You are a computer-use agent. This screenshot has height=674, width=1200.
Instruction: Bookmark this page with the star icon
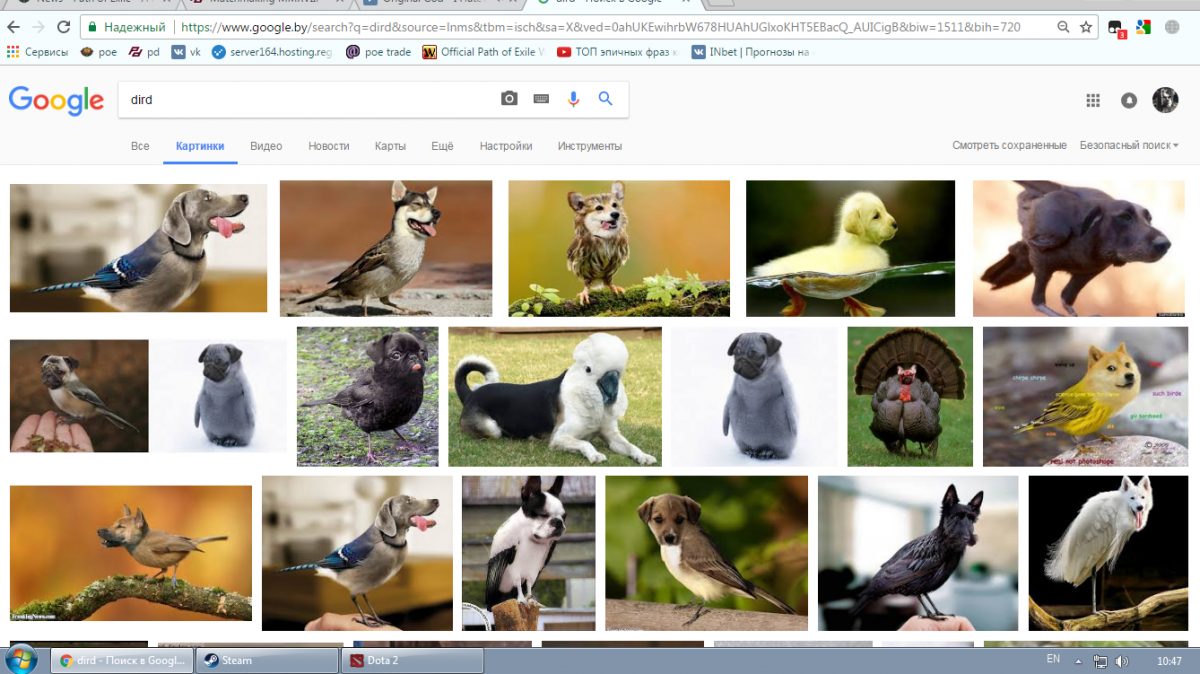(1086, 27)
